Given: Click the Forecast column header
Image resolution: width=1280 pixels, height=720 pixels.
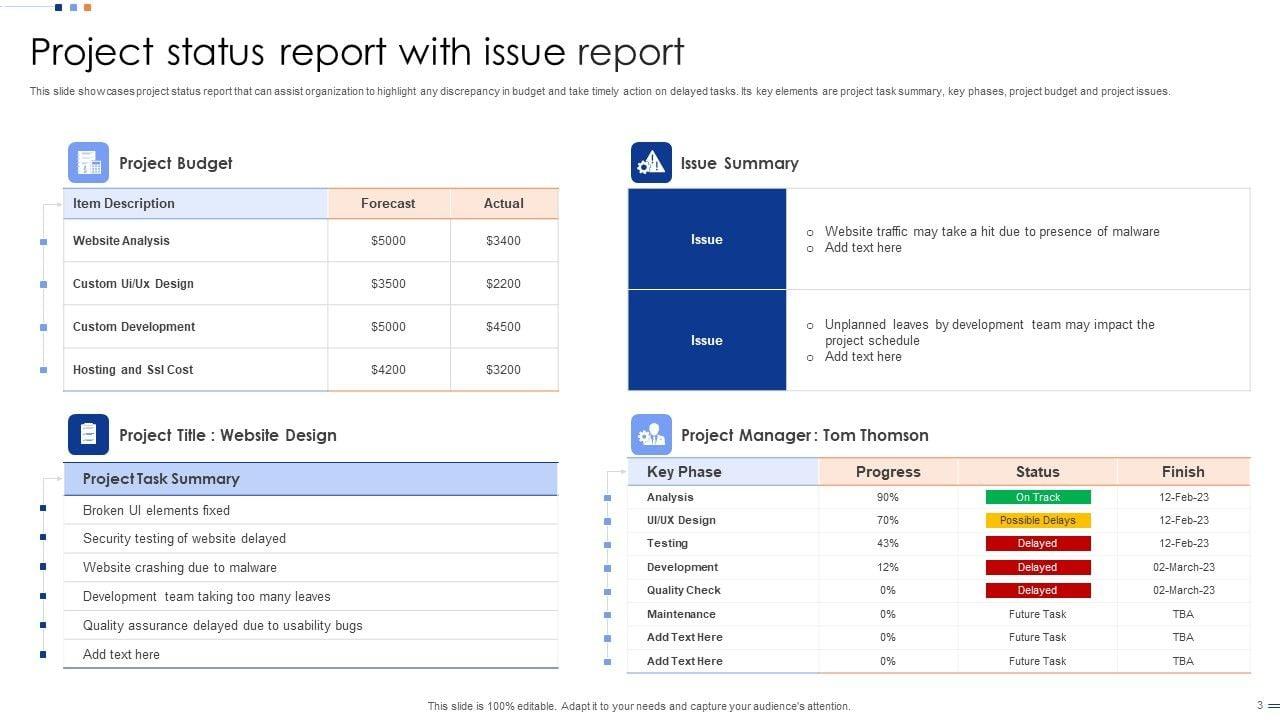Looking at the screenshot, I should tap(388, 203).
